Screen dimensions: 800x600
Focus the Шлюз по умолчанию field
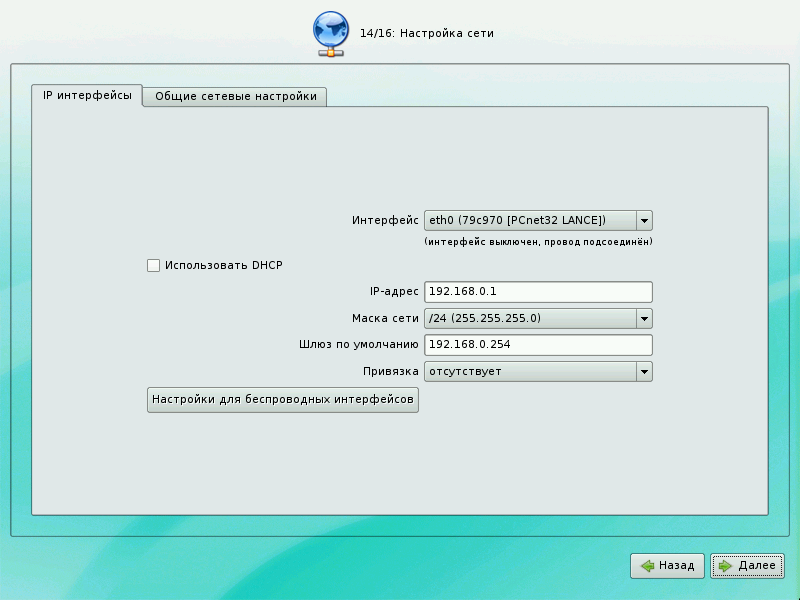(x=538, y=345)
